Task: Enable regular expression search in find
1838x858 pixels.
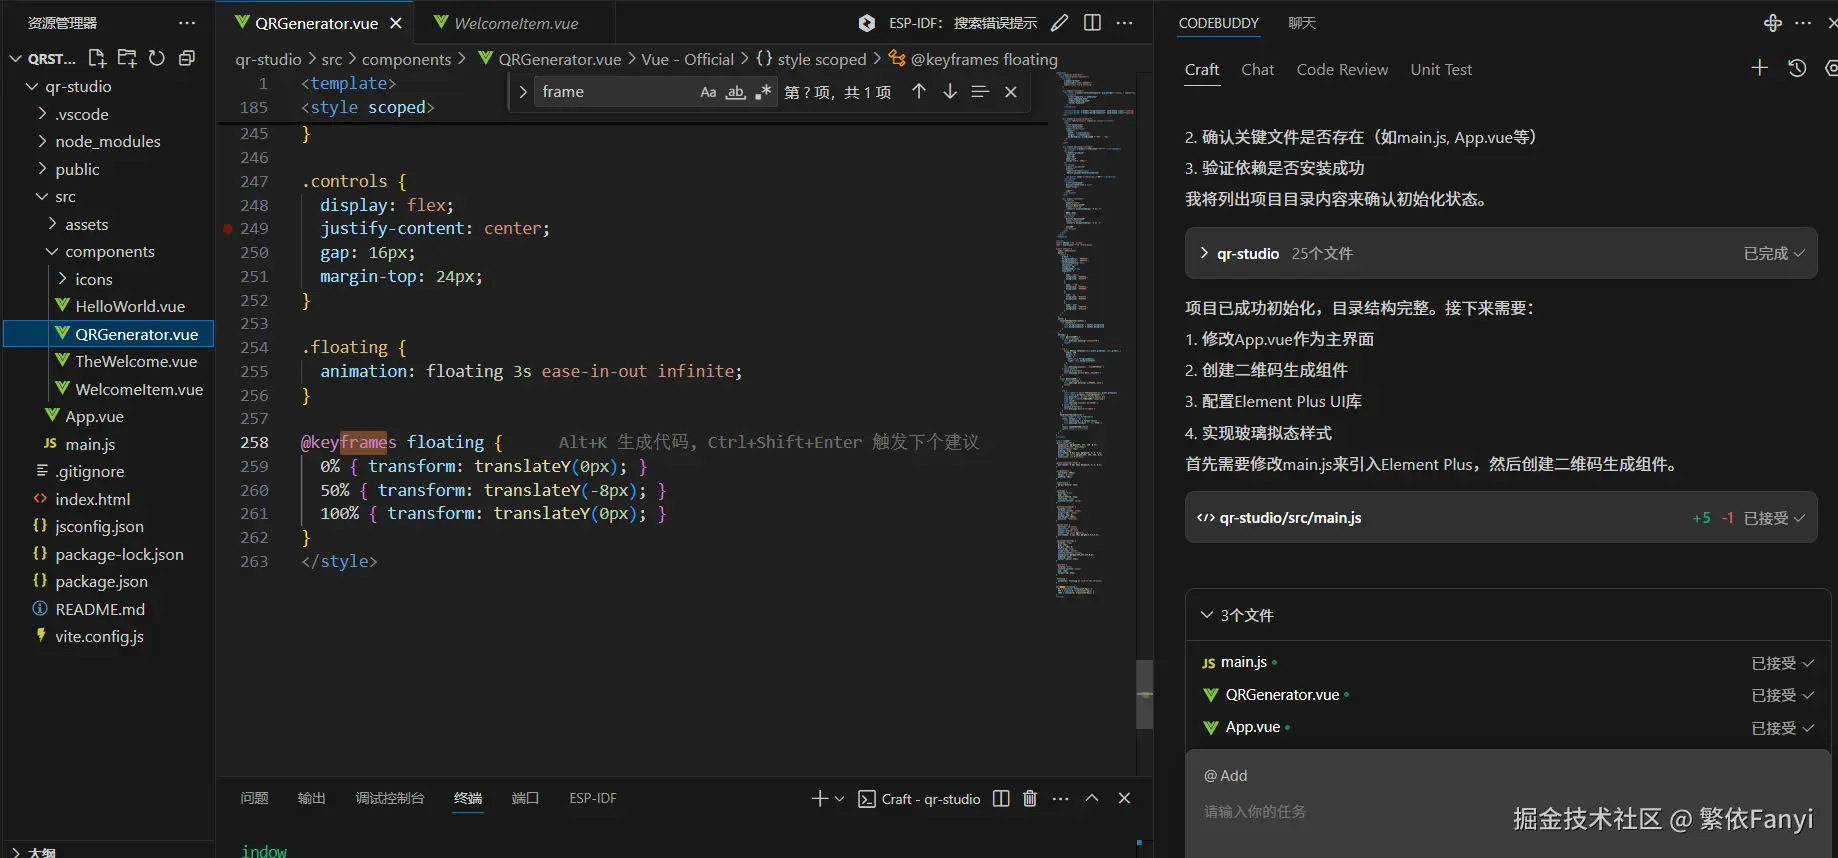Action: 763,92
